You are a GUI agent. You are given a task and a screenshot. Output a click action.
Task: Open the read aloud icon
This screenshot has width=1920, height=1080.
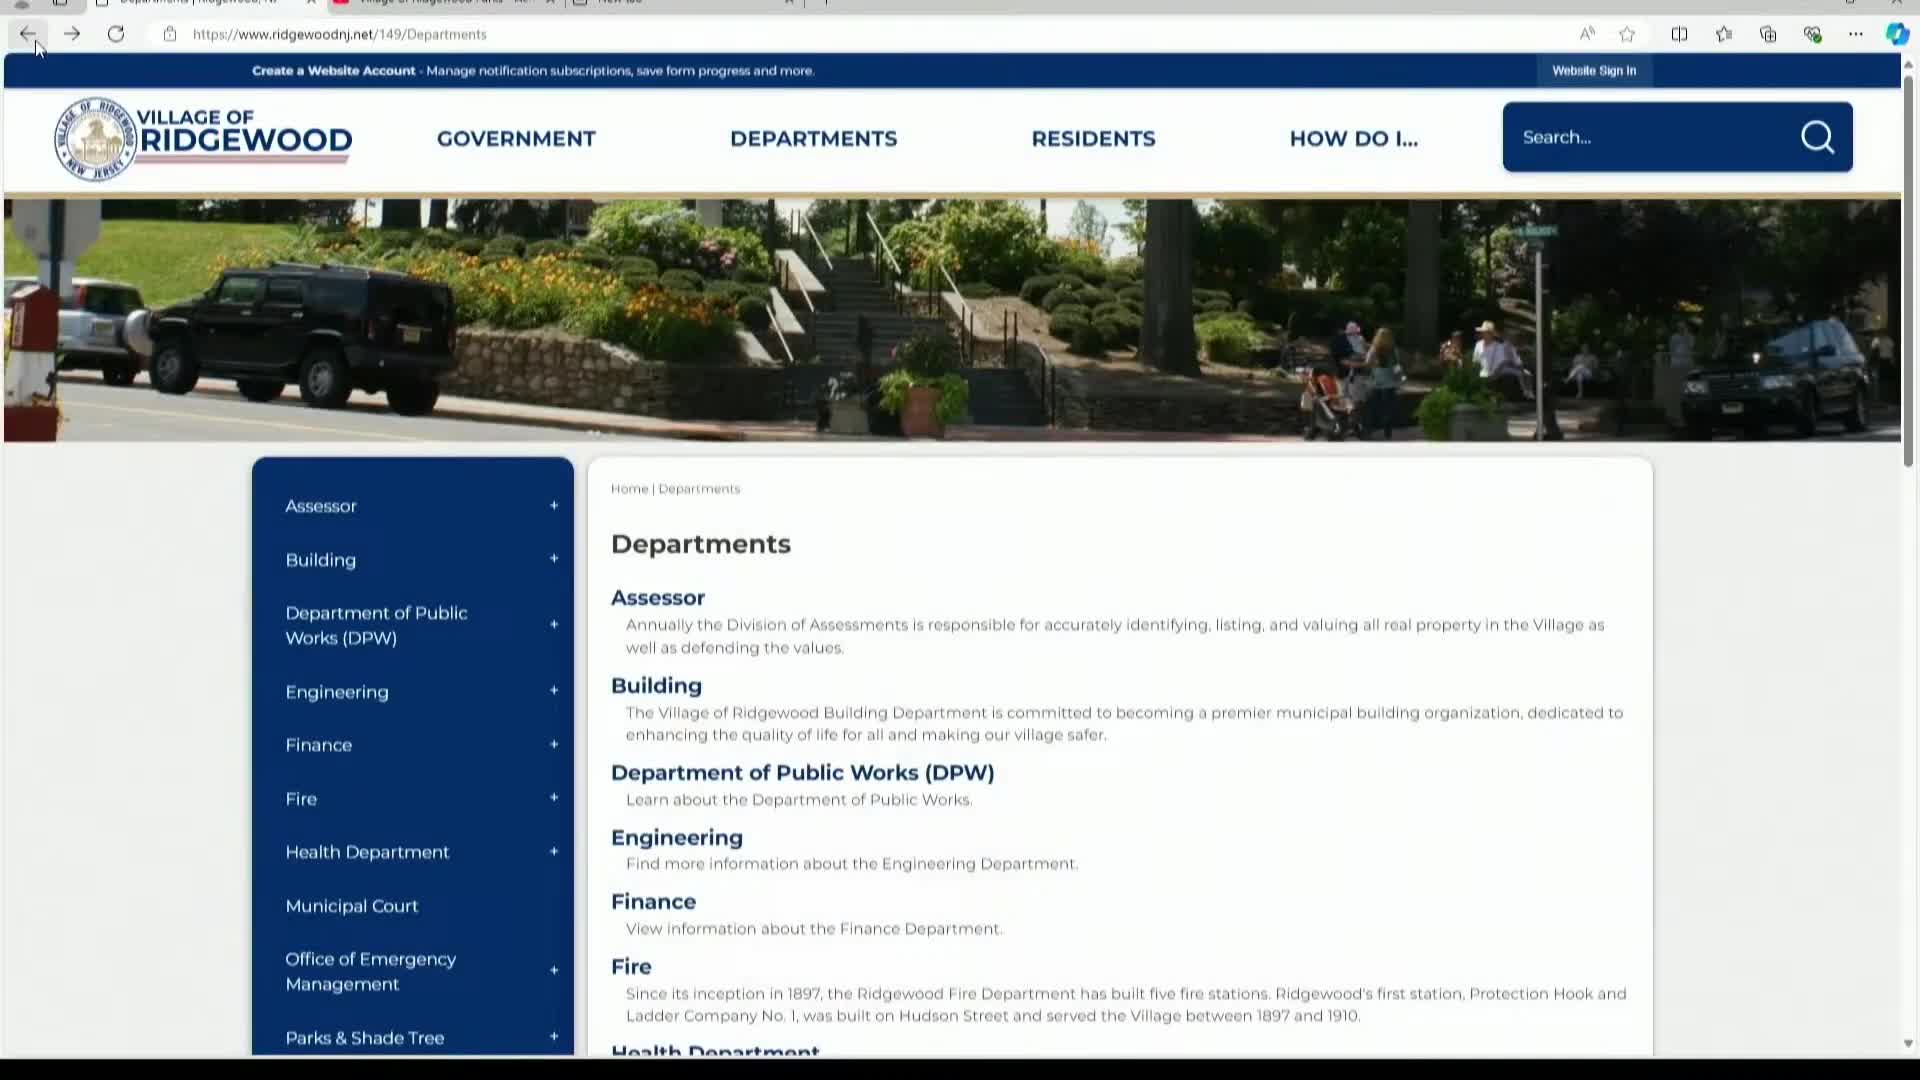[x=1587, y=34]
